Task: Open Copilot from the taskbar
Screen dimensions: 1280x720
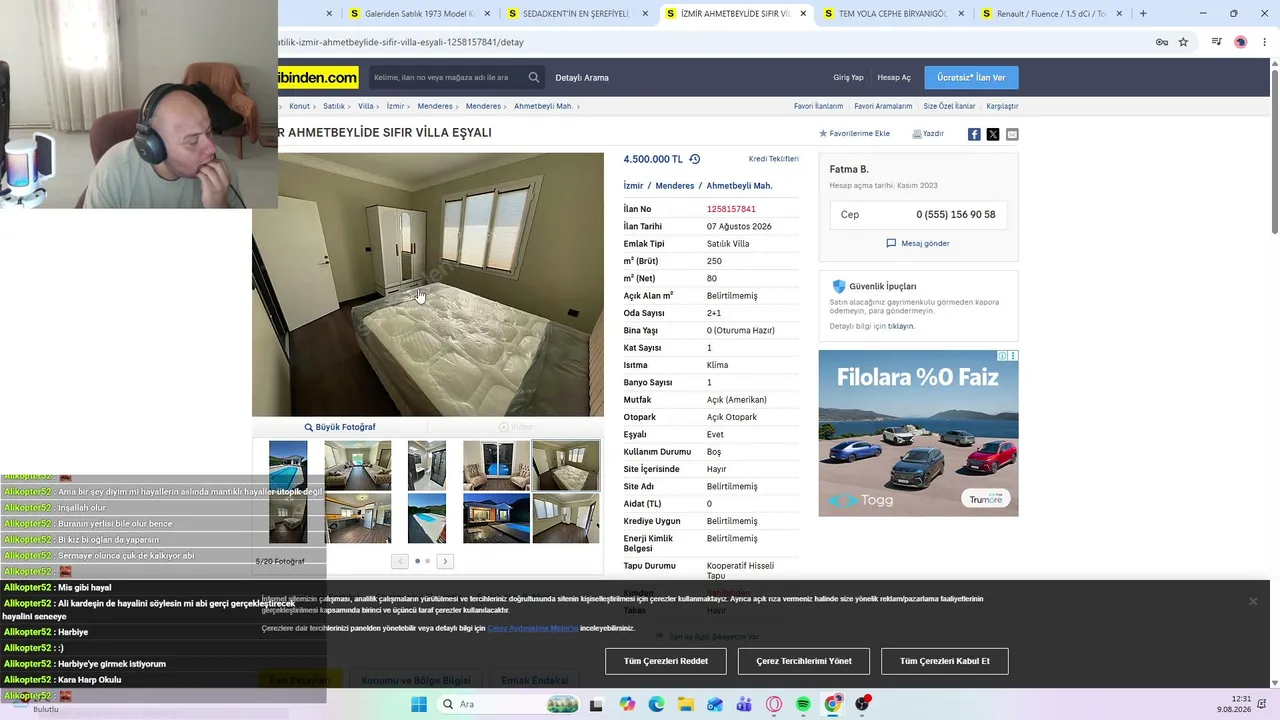Action: (x=627, y=704)
